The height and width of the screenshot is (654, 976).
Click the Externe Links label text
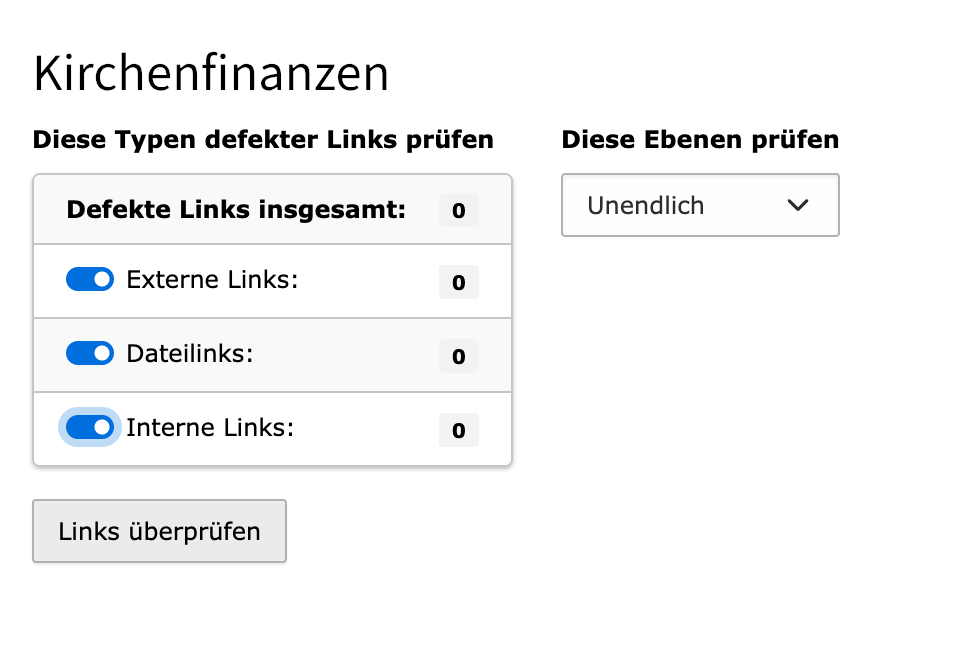pos(212,280)
